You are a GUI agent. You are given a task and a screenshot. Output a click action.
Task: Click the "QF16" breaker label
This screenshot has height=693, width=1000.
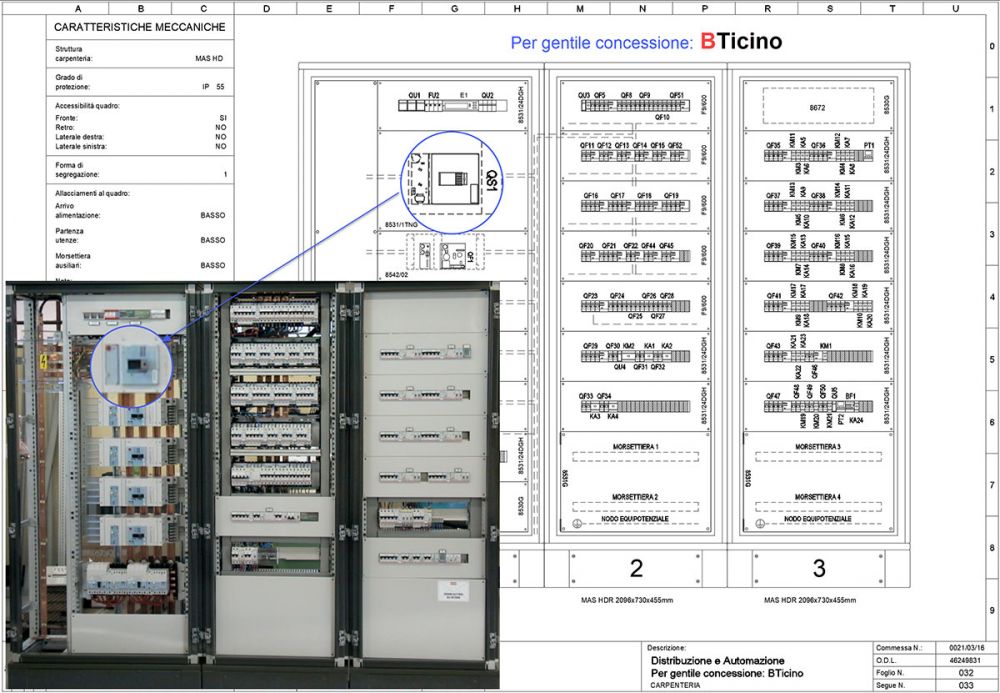click(x=591, y=196)
